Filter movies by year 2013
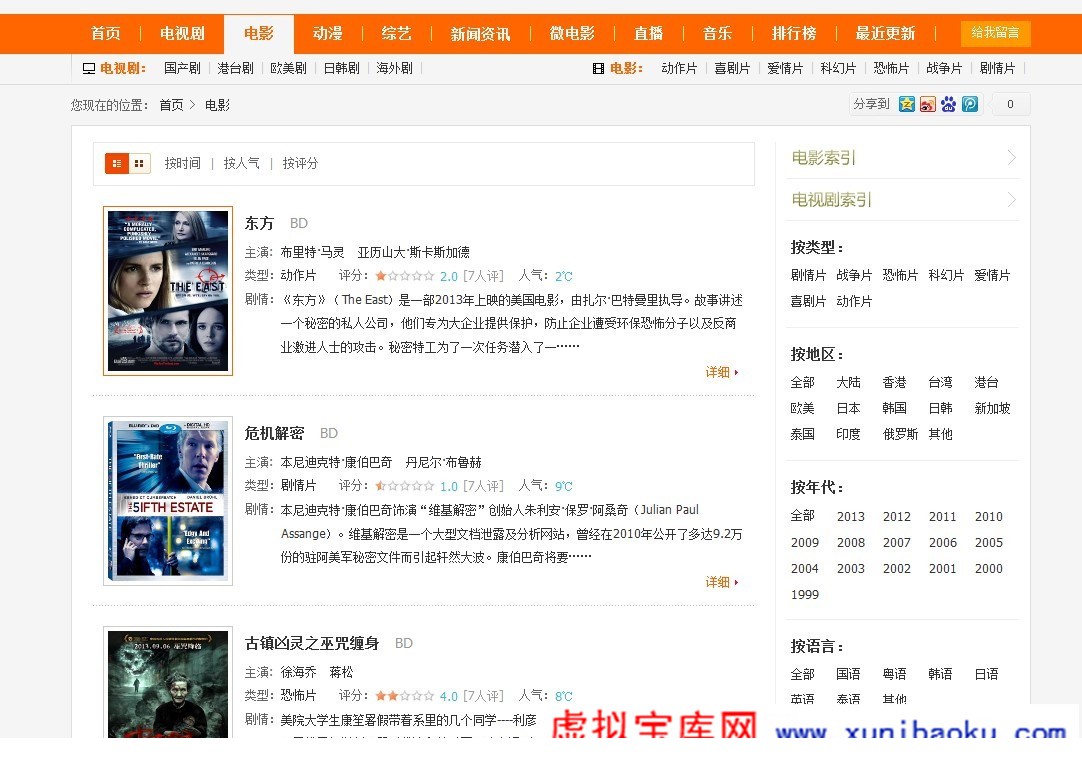The image size is (1082, 761). click(x=851, y=517)
